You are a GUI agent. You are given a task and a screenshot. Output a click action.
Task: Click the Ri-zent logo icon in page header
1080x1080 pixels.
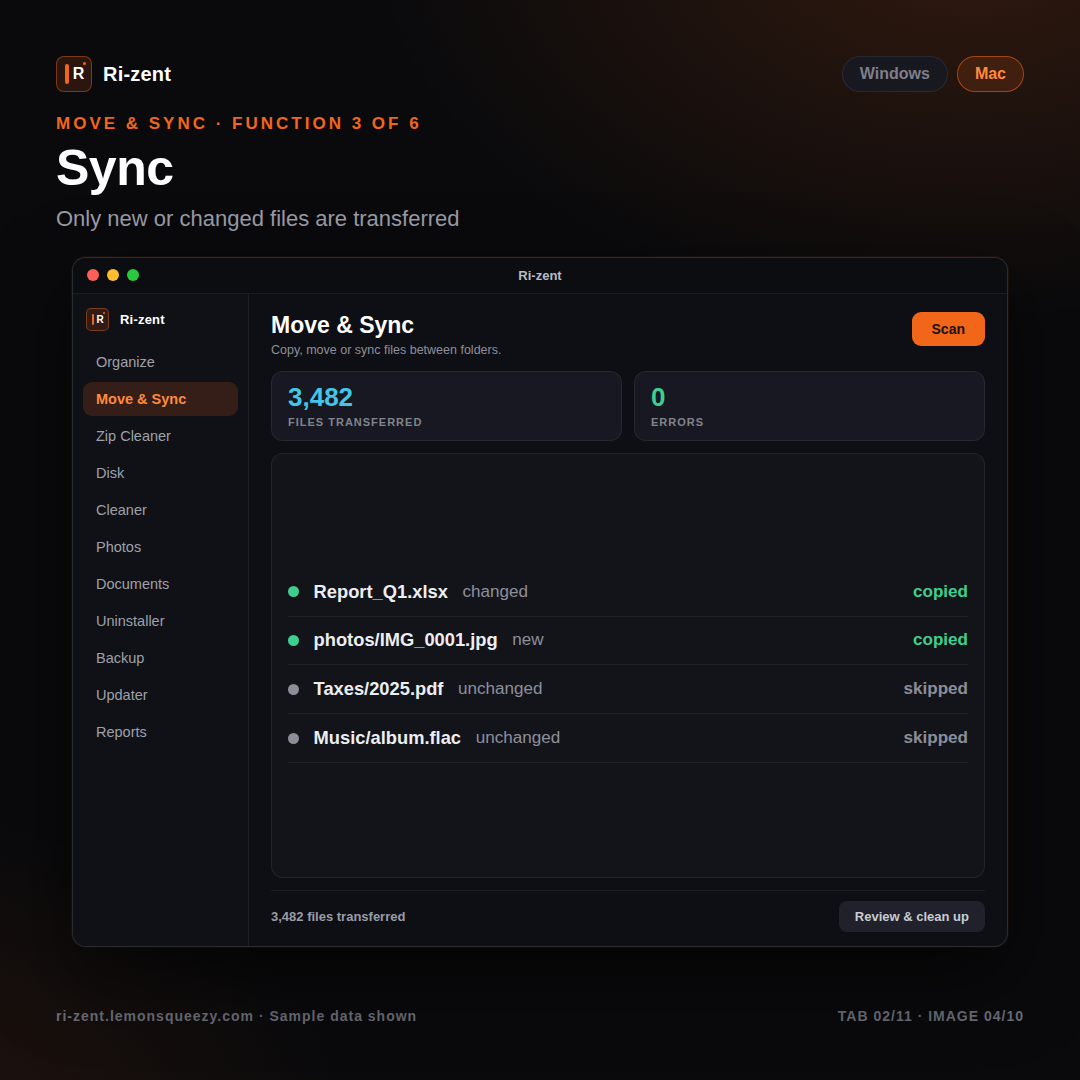[x=74, y=74]
